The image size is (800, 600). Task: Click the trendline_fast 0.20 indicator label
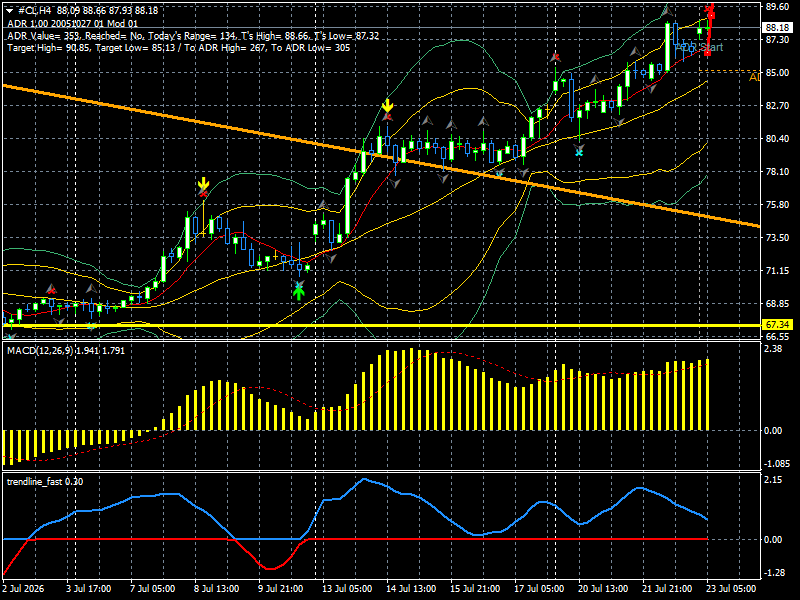45,482
